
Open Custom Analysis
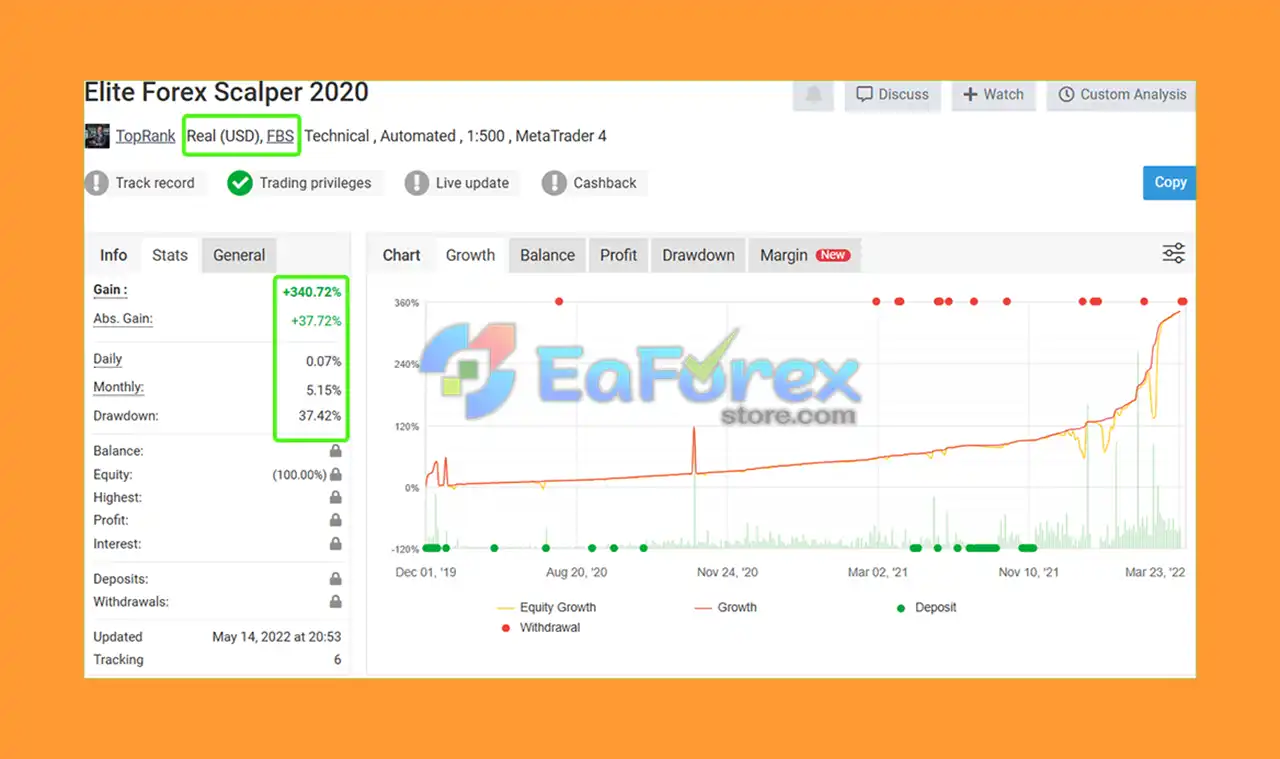click(1121, 94)
